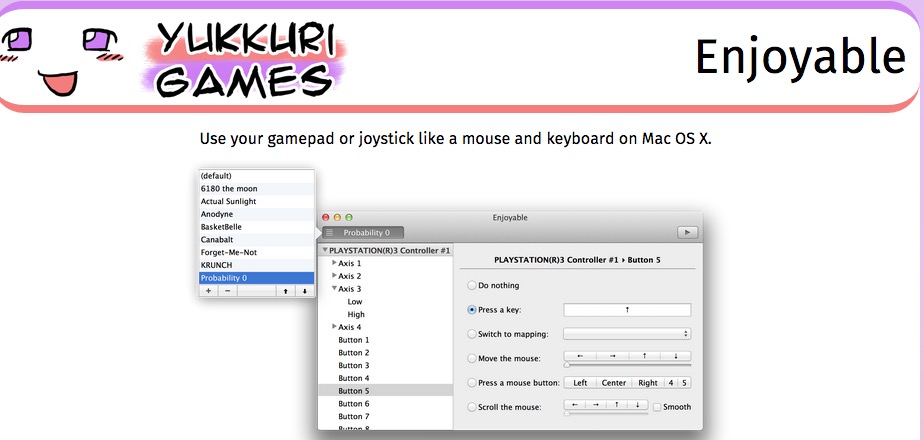This screenshot has width=924, height=440.
Task: Select Button 7 in the tree
Action: pyautogui.click(x=354, y=416)
